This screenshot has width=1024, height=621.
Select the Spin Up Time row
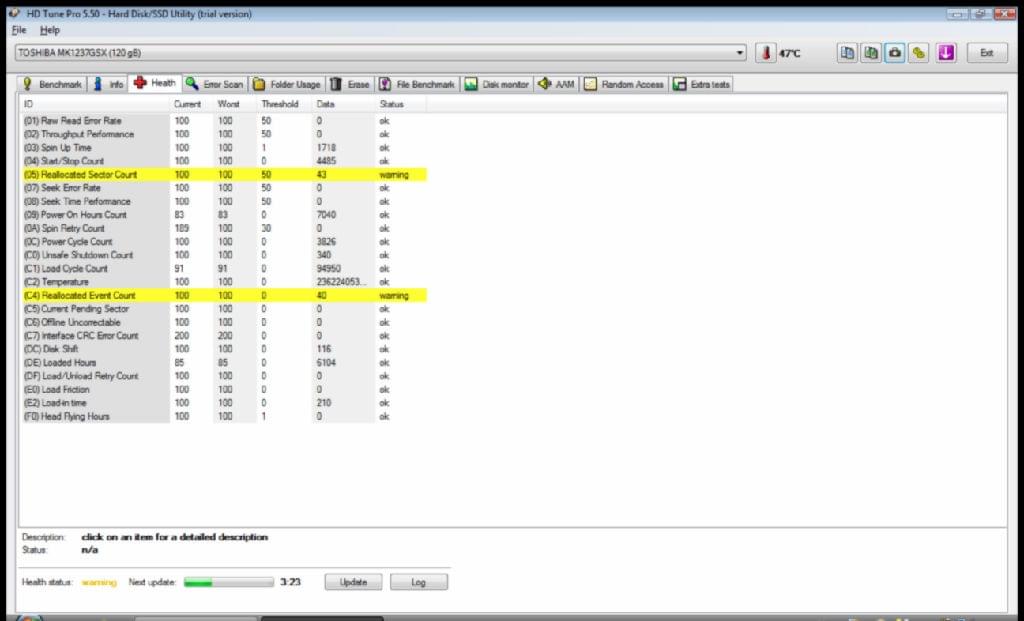(x=224, y=148)
